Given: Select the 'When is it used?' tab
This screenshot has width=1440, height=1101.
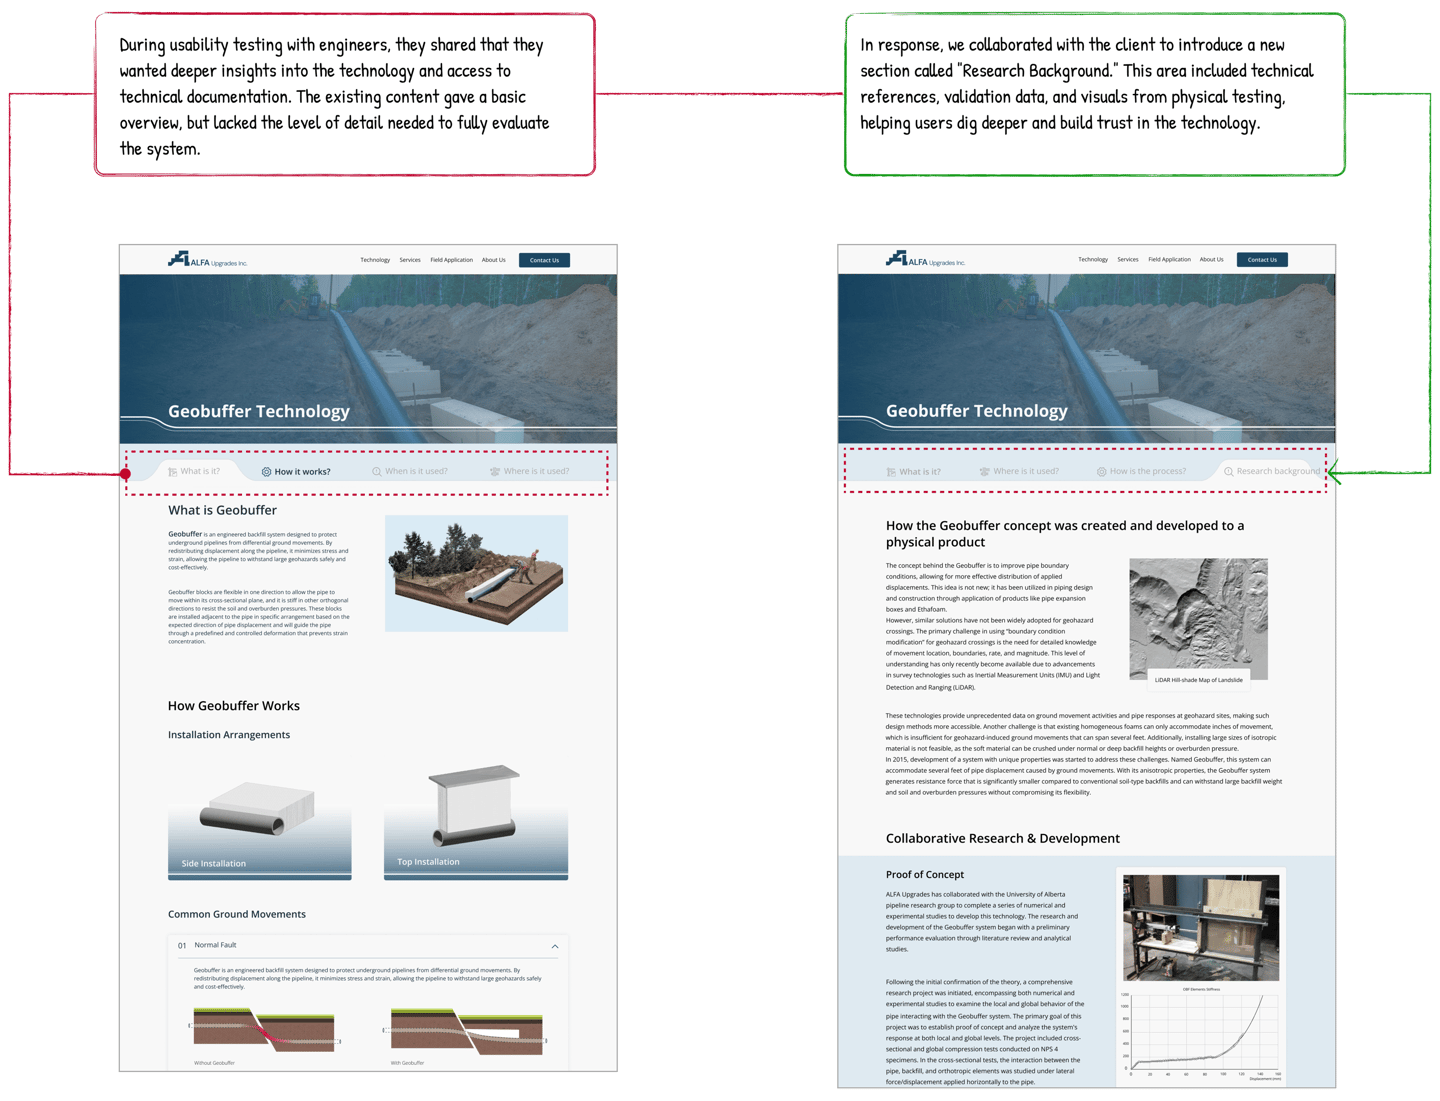Looking at the screenshot, I should (410, 471).
